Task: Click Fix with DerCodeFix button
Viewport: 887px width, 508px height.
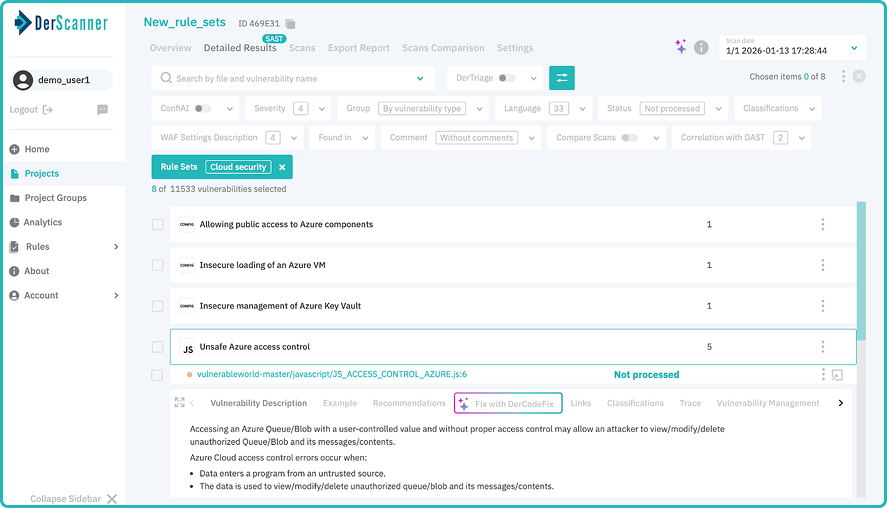Action: click(508, 403)
